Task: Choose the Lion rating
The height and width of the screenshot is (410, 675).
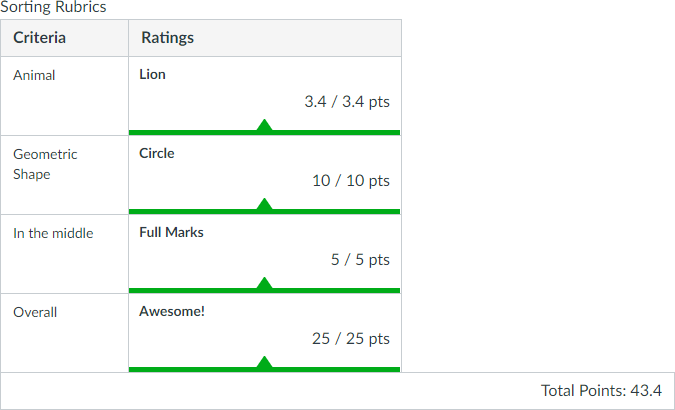Action: coord(153,74)
